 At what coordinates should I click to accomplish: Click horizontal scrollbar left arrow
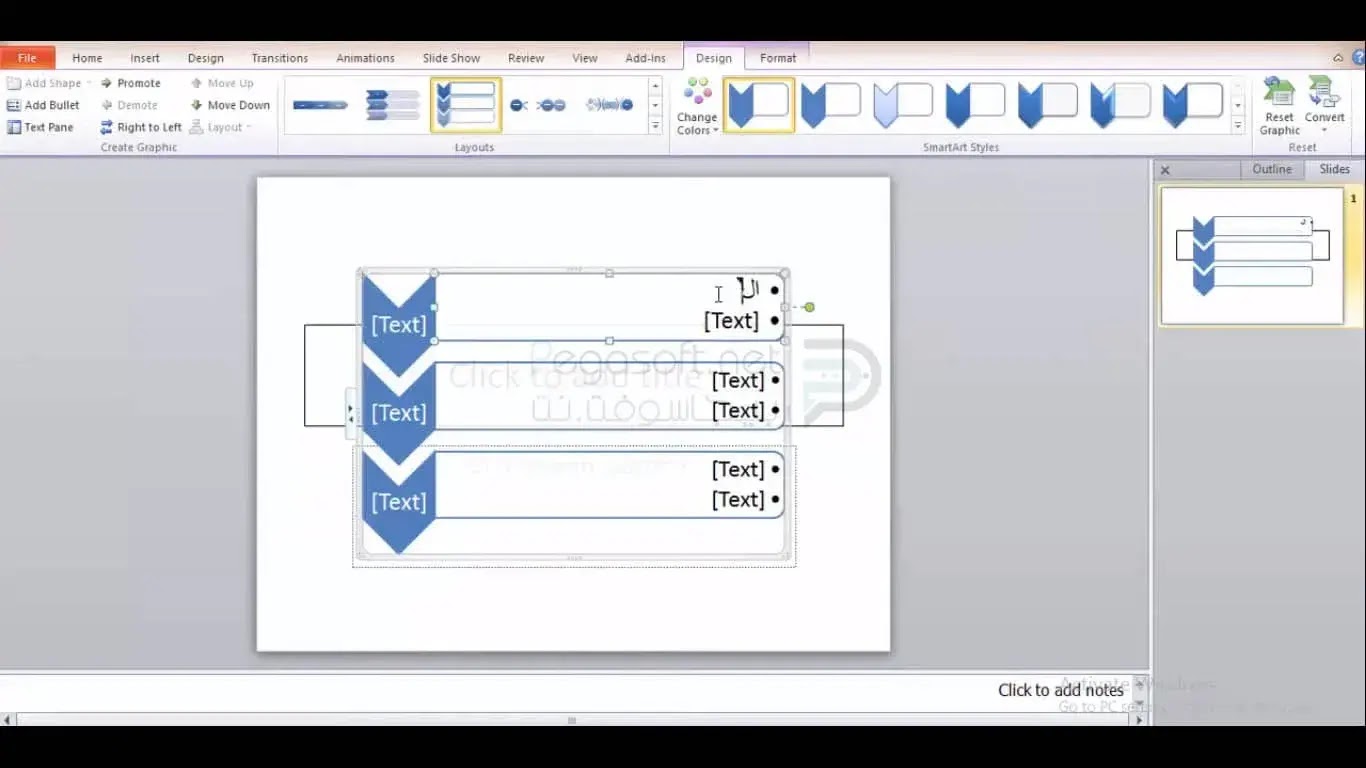[8, 720]
